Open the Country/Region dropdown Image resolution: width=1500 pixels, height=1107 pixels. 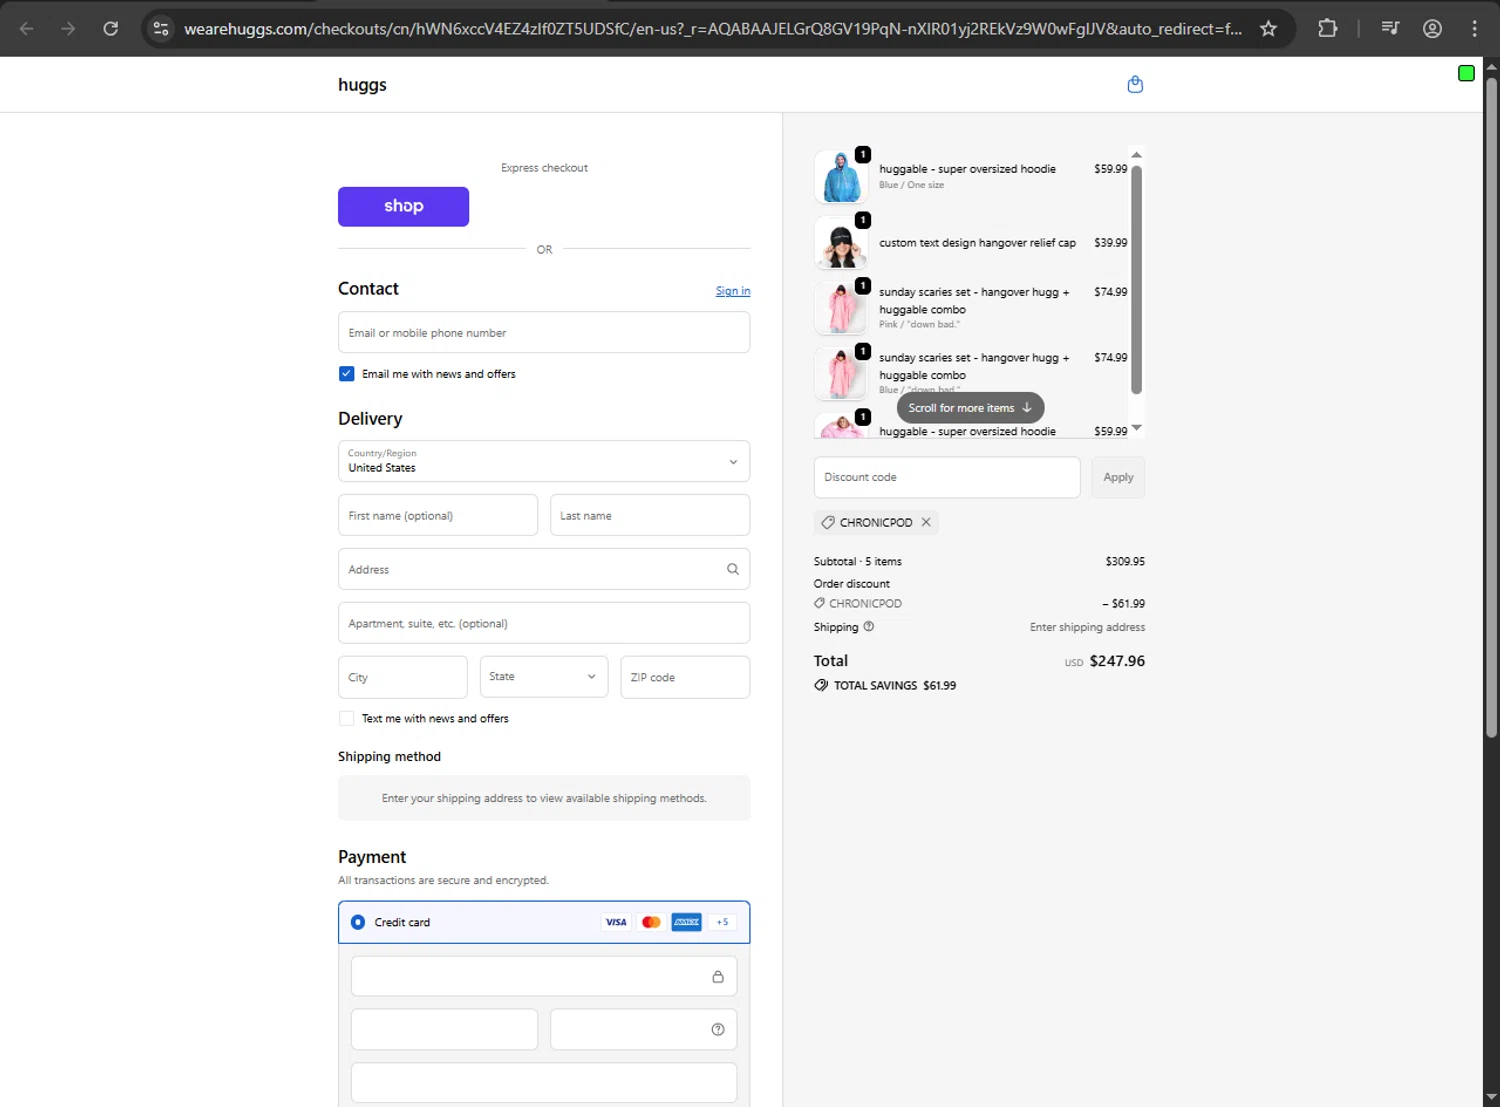coord(544,461)
